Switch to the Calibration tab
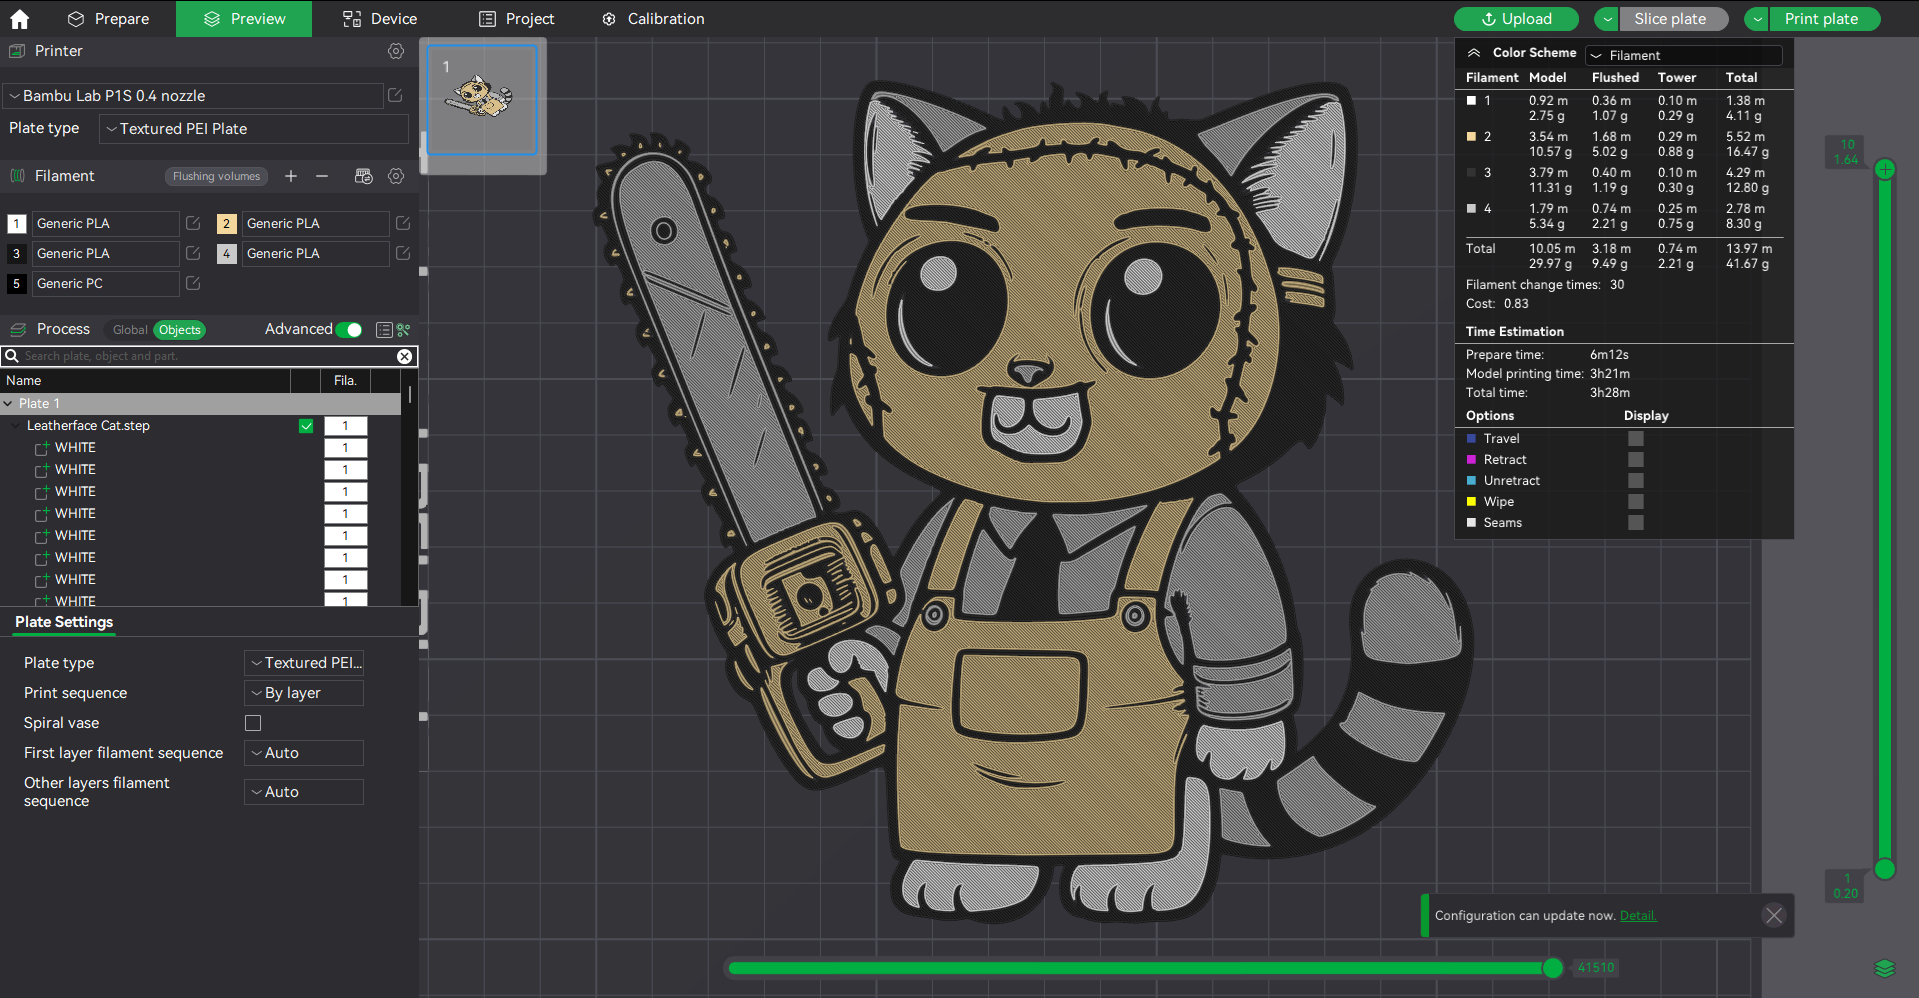1919x998 pixels. [x=653, y=19]
